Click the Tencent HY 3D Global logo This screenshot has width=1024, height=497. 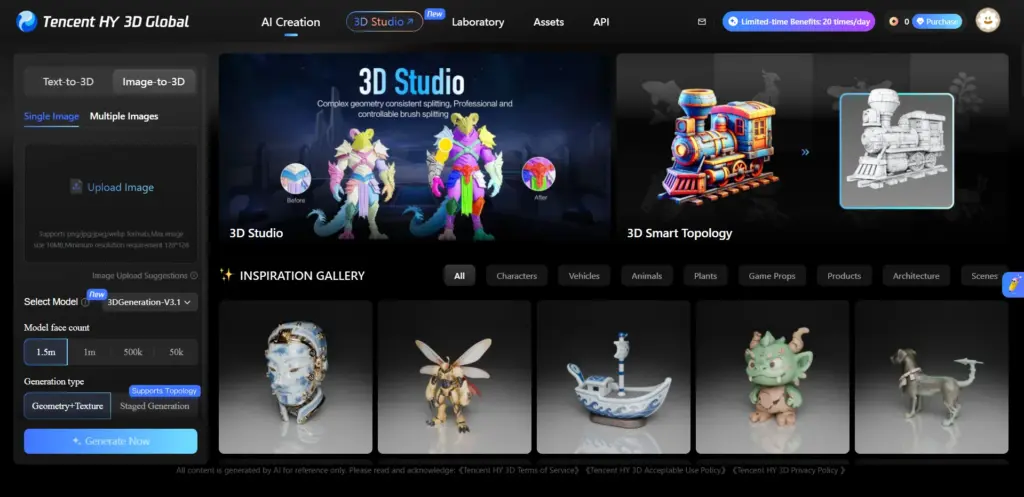click(103, 22)
